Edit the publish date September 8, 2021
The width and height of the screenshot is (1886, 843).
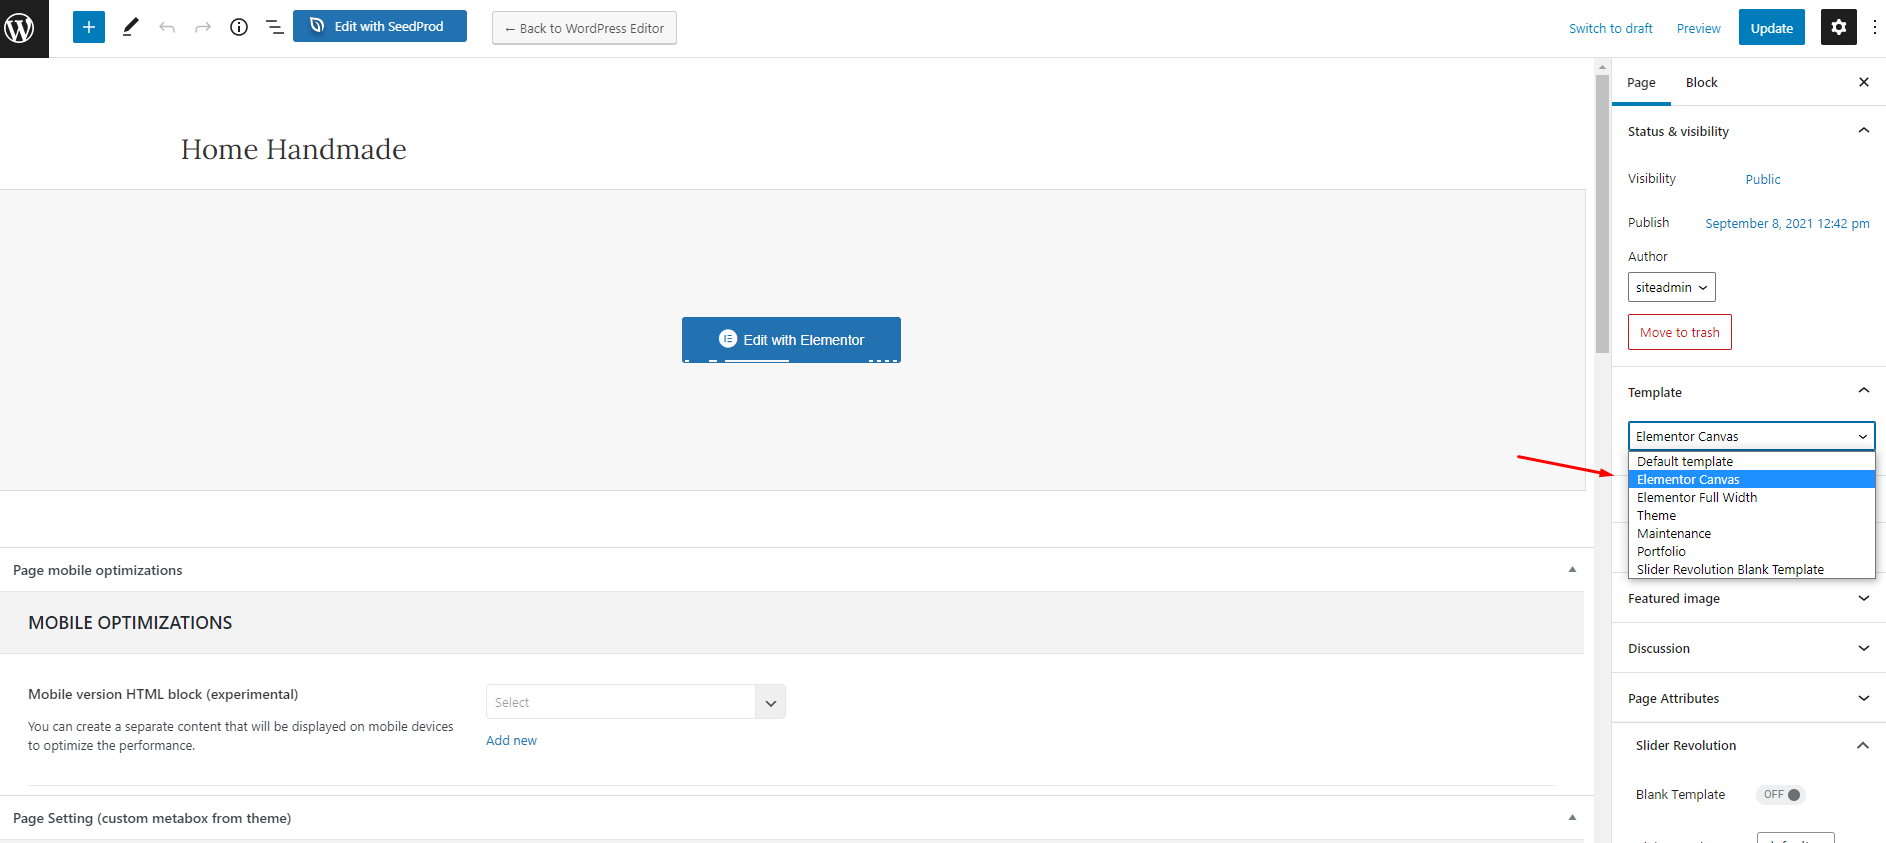point(1787,223)
